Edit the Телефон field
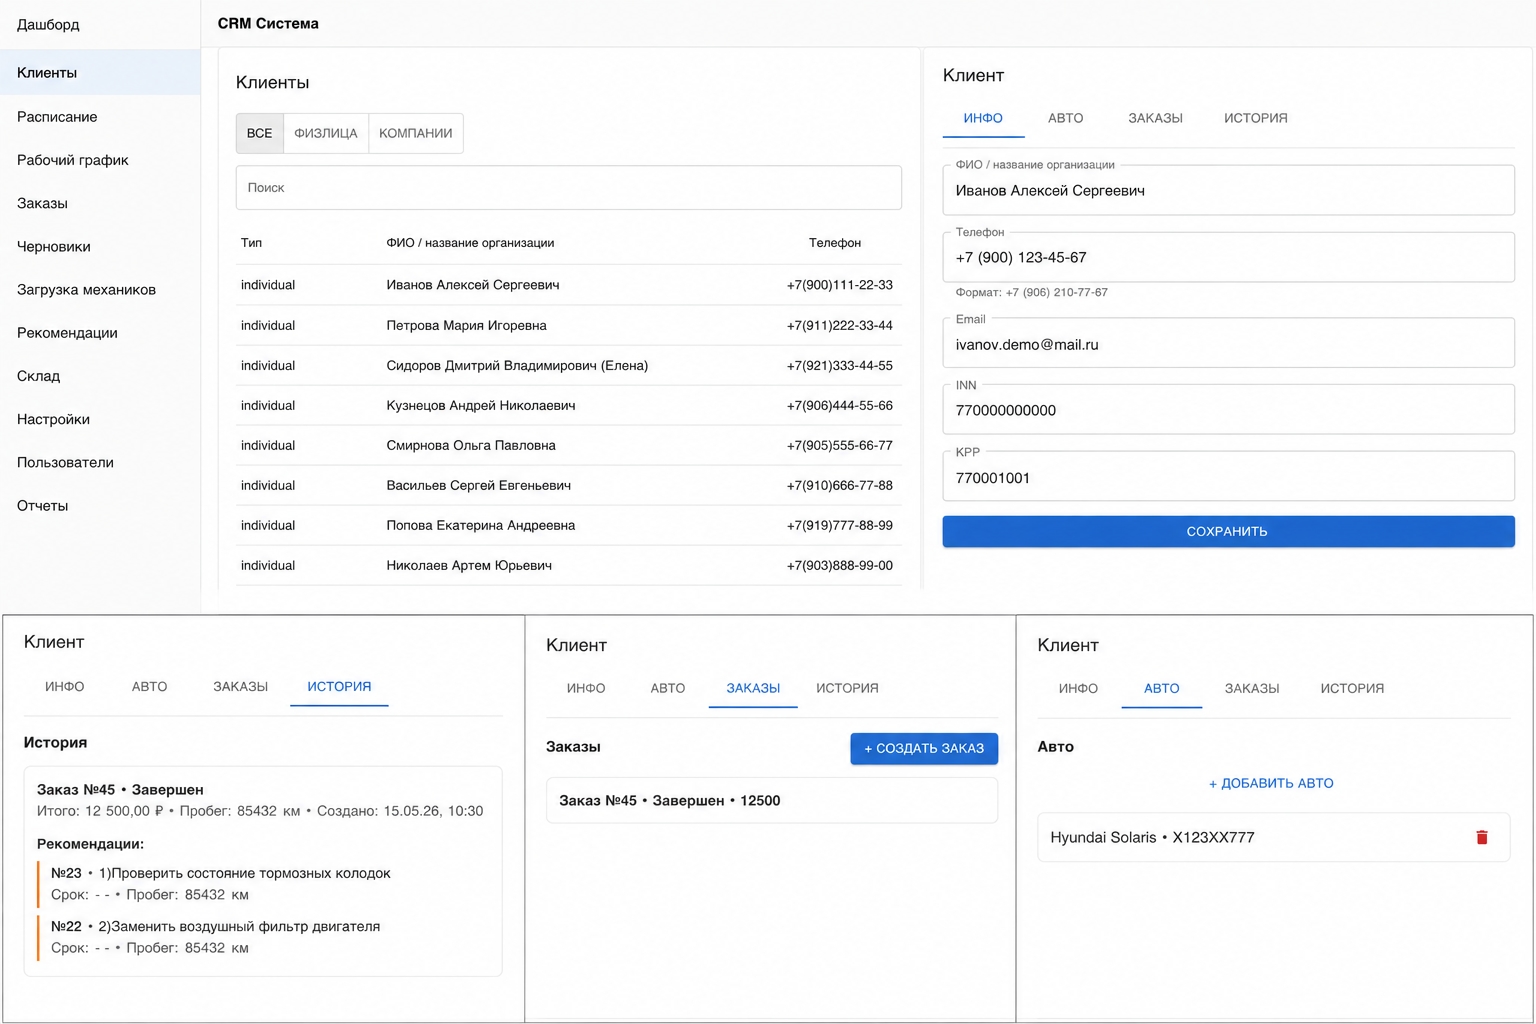1536x1024 pixels. 1228,257
